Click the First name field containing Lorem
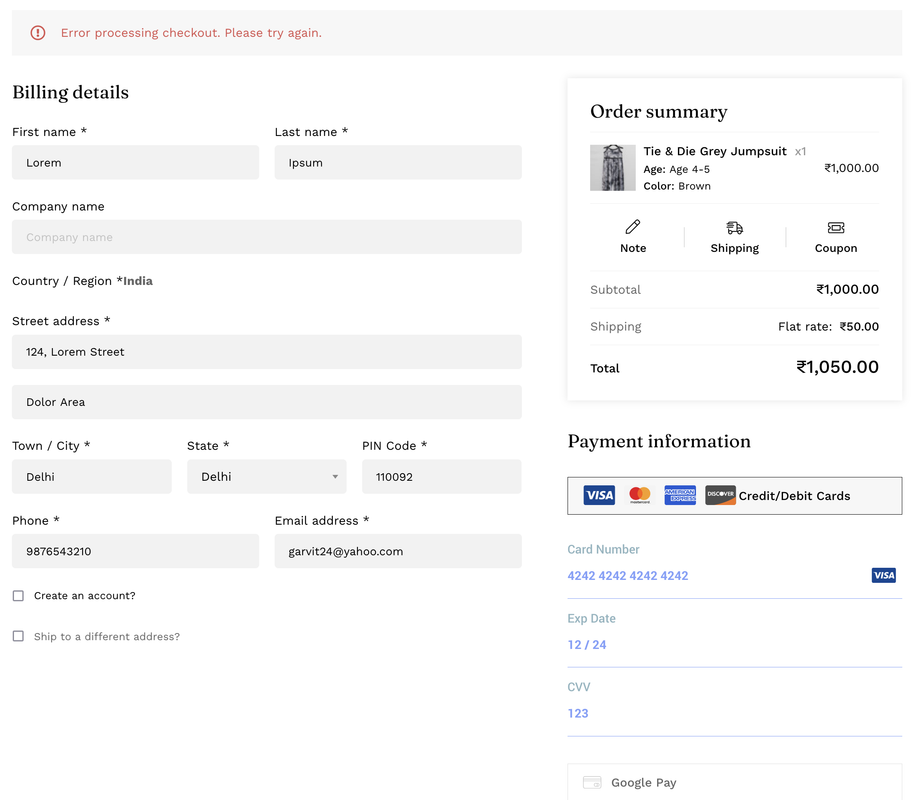The image size is (915, 800). tap(135, 162)
